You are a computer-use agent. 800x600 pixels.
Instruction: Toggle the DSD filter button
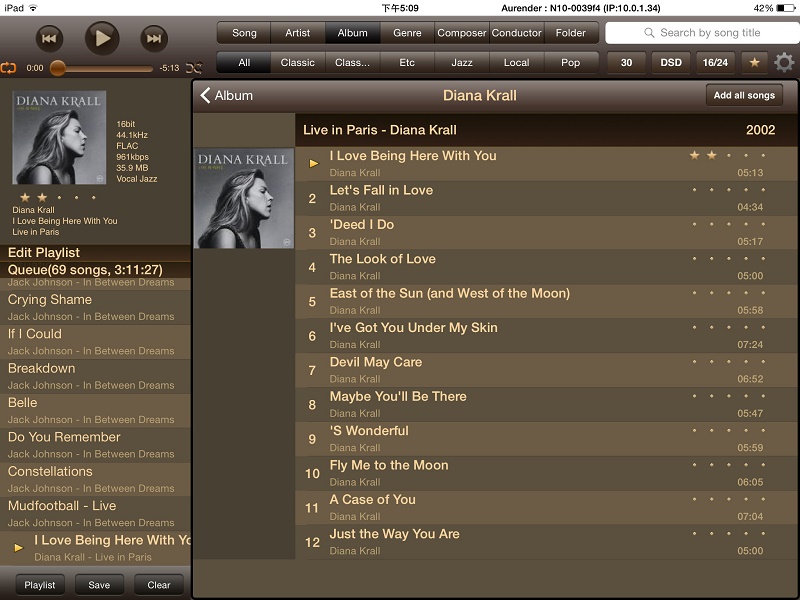(671, 63)
